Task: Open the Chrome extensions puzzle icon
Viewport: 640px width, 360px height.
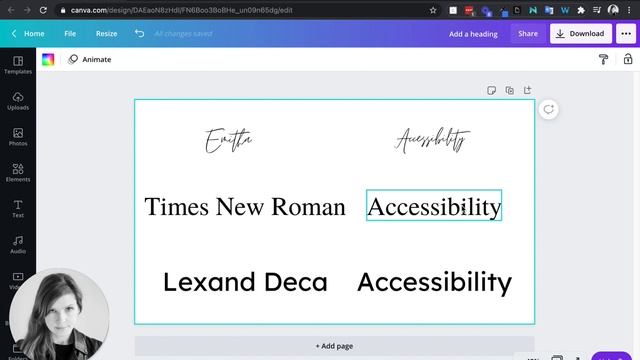Action: pyautogui.click(x=580, y=10)
